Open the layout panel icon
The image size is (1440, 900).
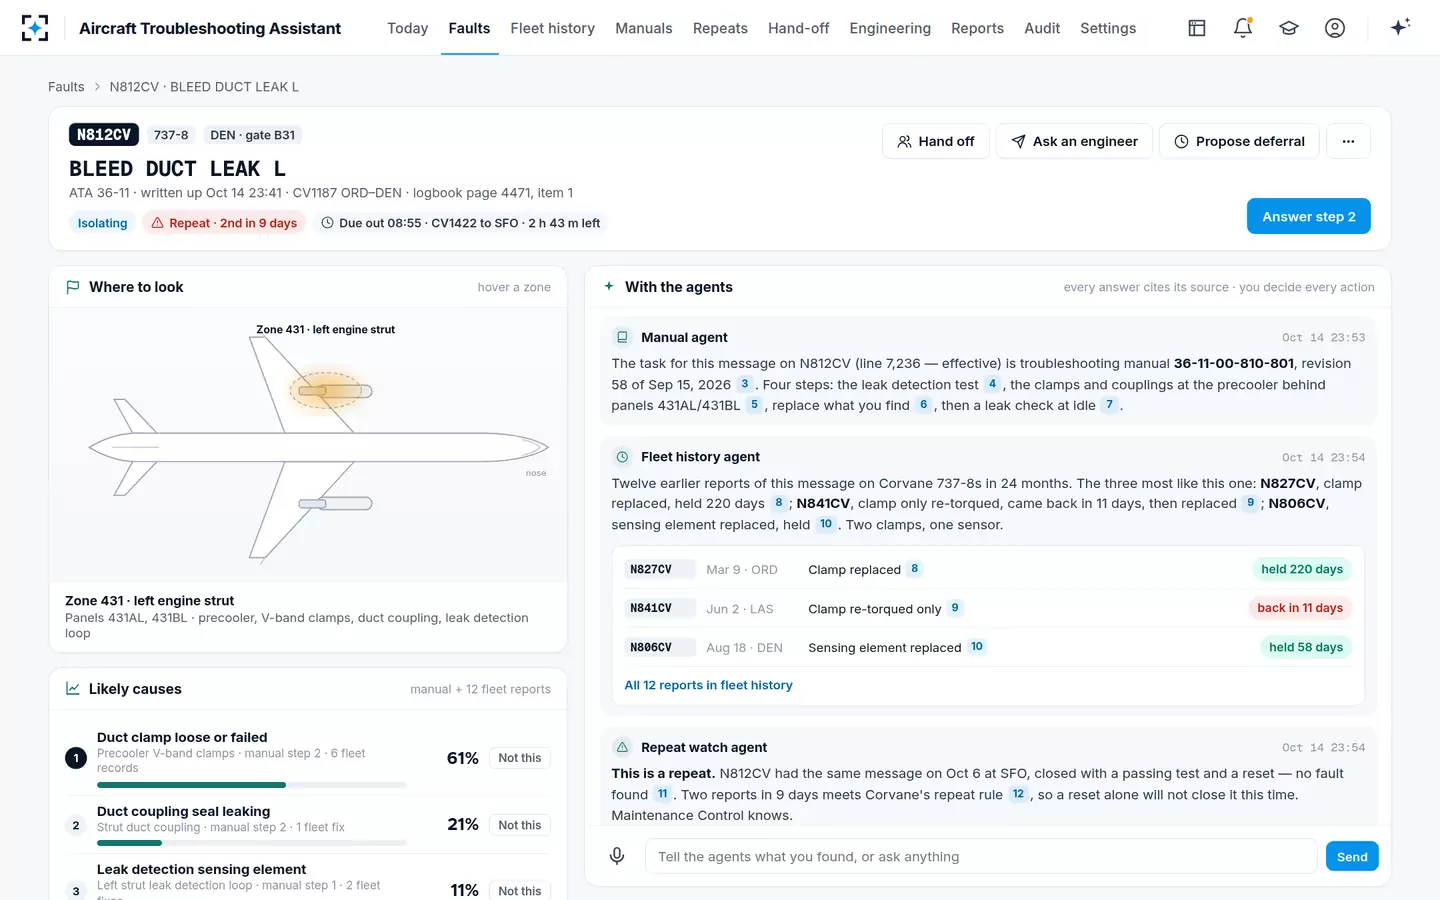[x=1197, y=28]
